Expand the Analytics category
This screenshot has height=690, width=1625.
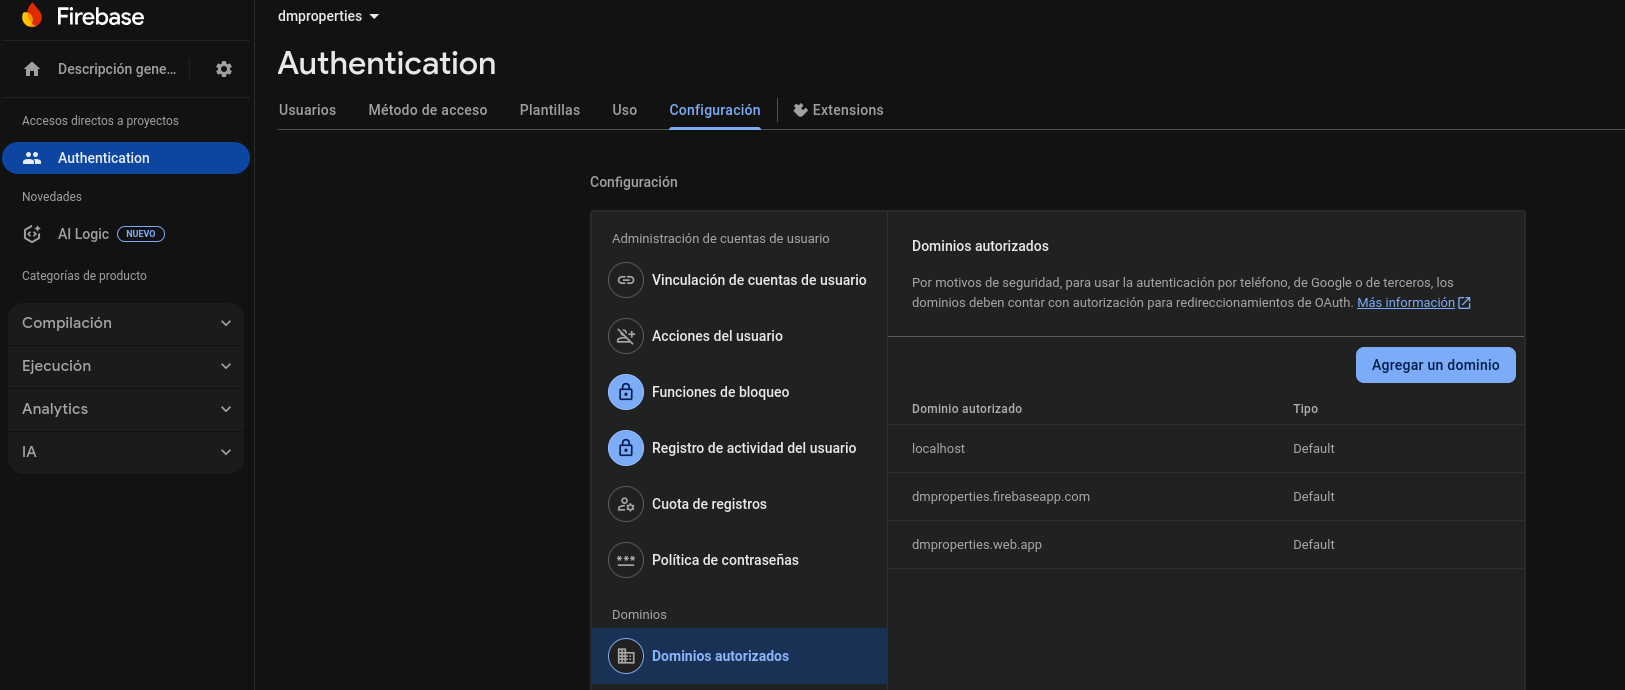126,409
